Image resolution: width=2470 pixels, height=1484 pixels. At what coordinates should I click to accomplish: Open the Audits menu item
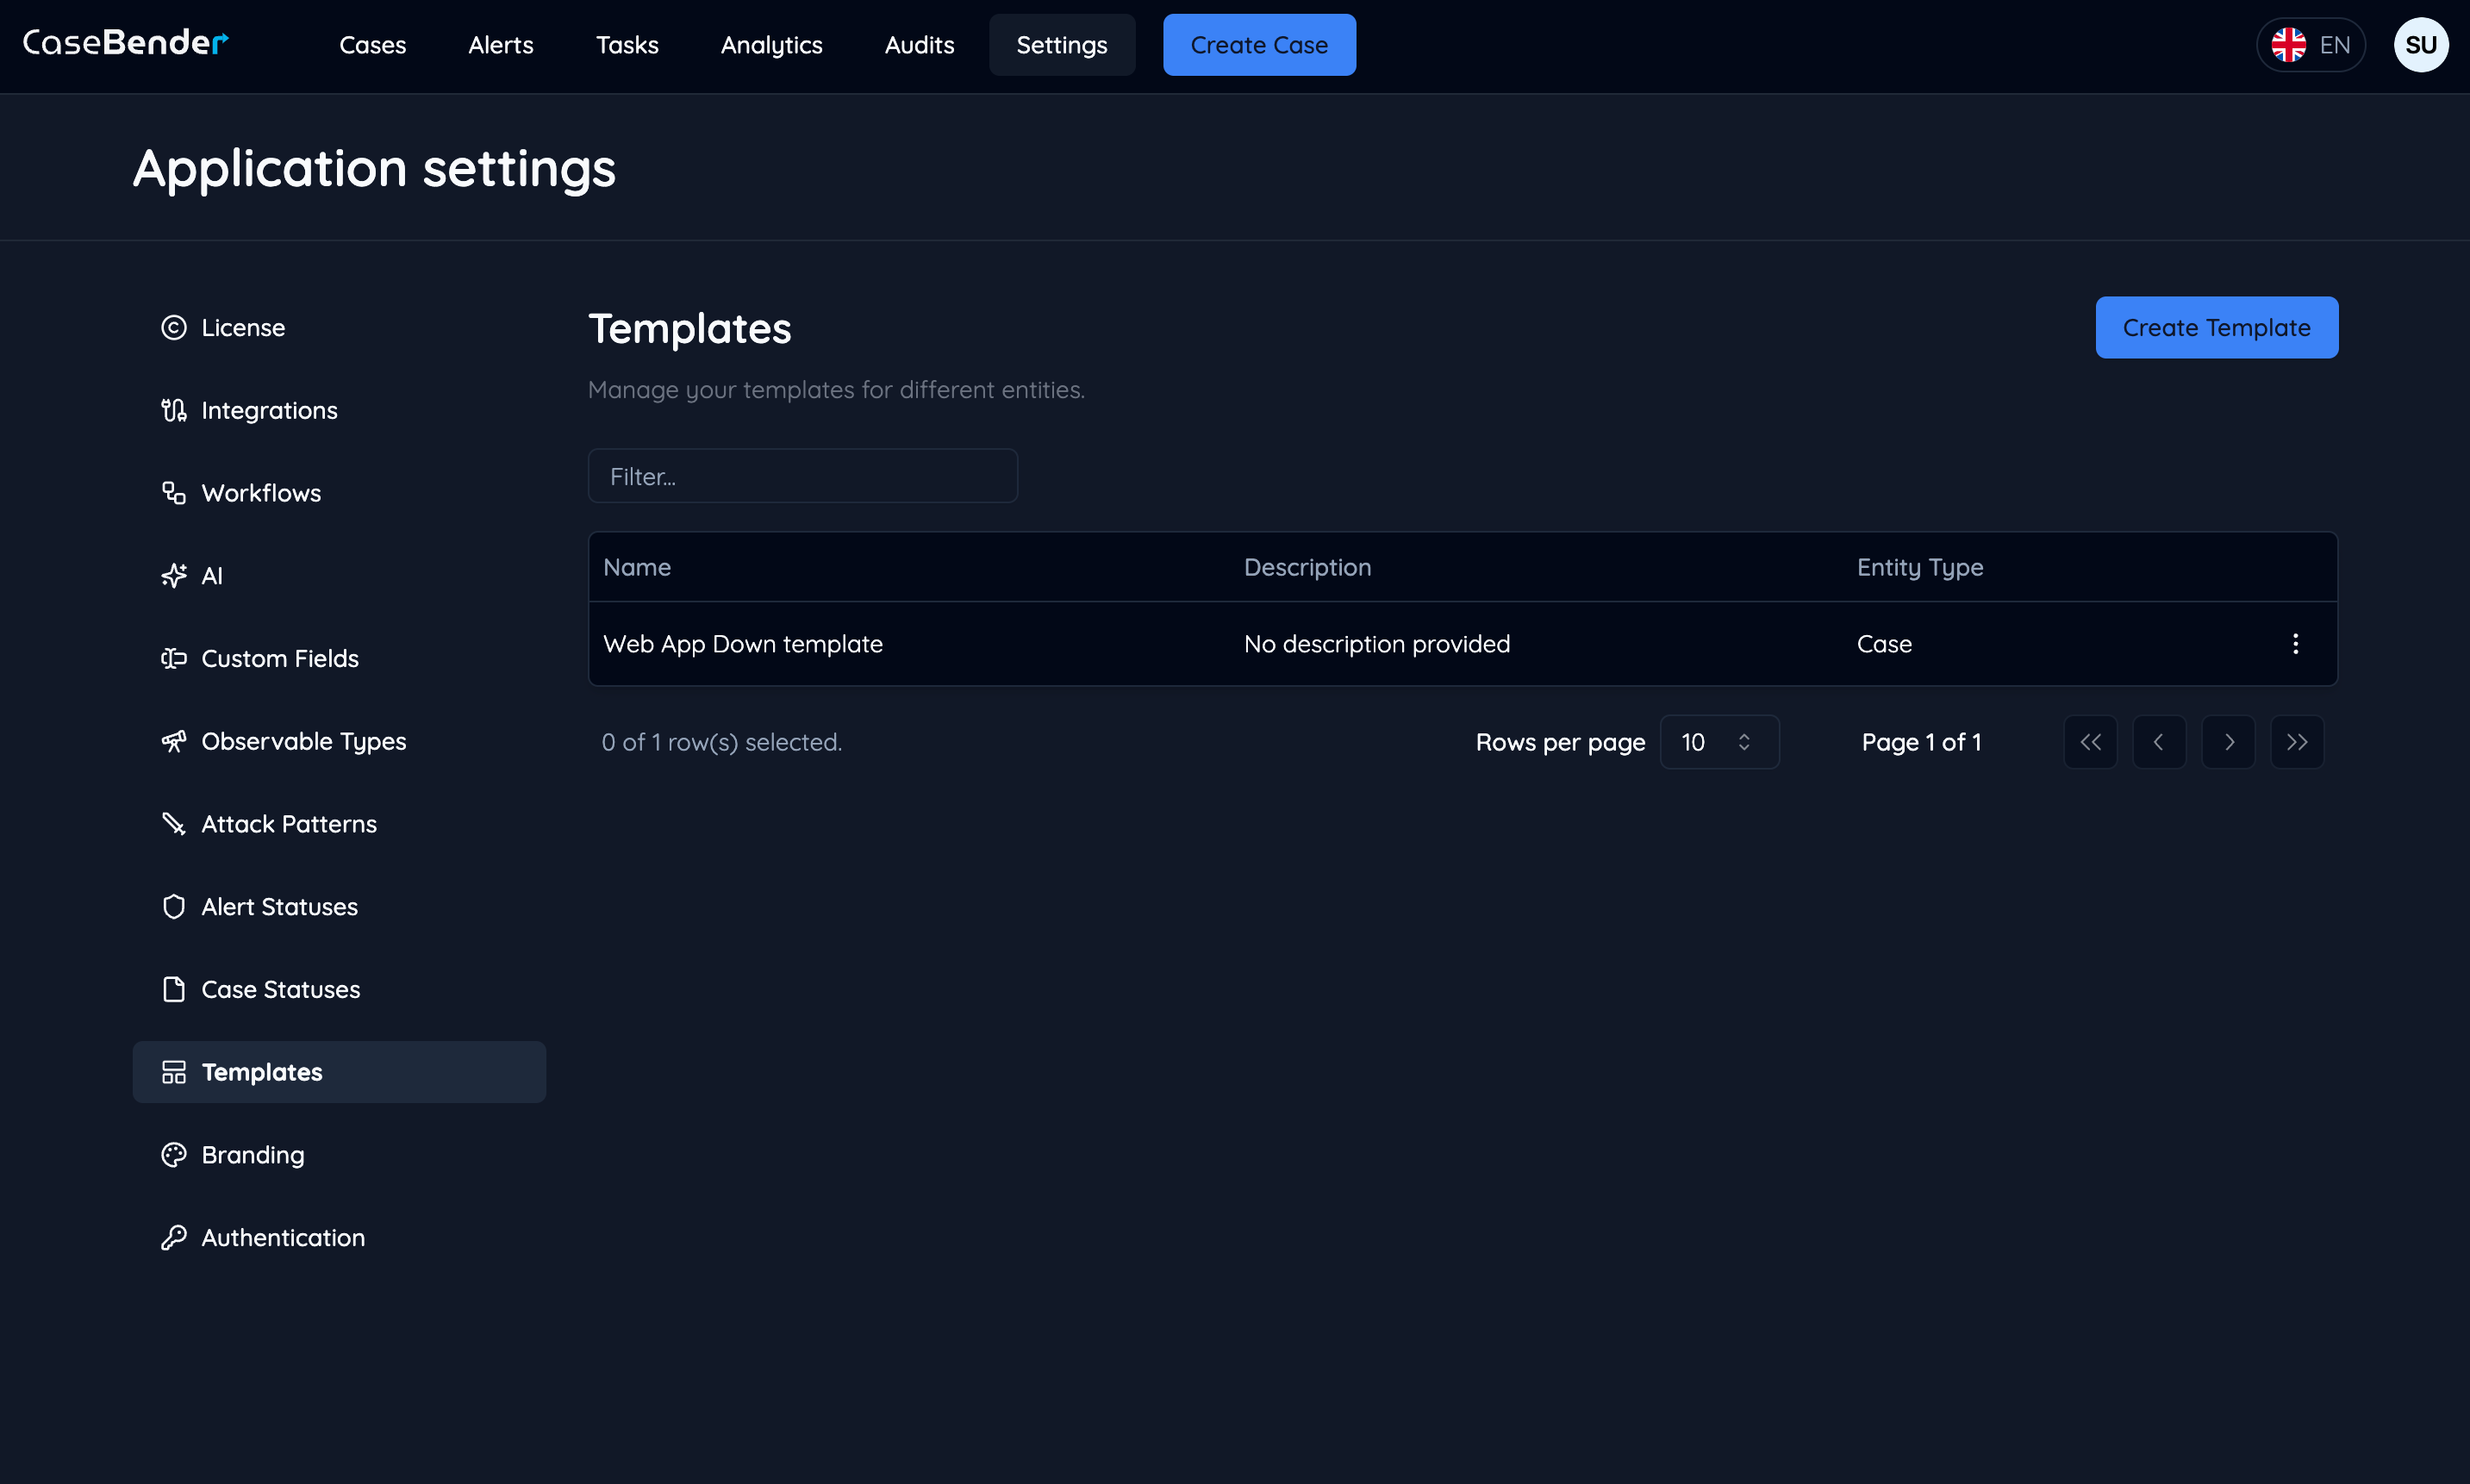(919, 45)
